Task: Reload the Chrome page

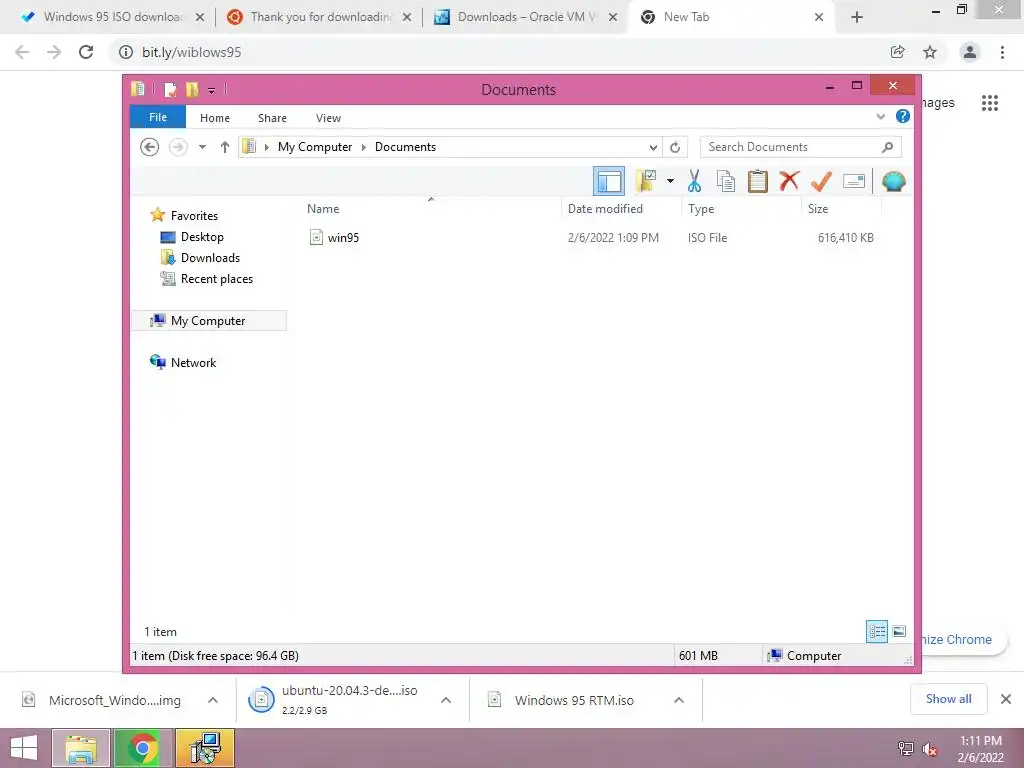Action: (x=86, y=52)
